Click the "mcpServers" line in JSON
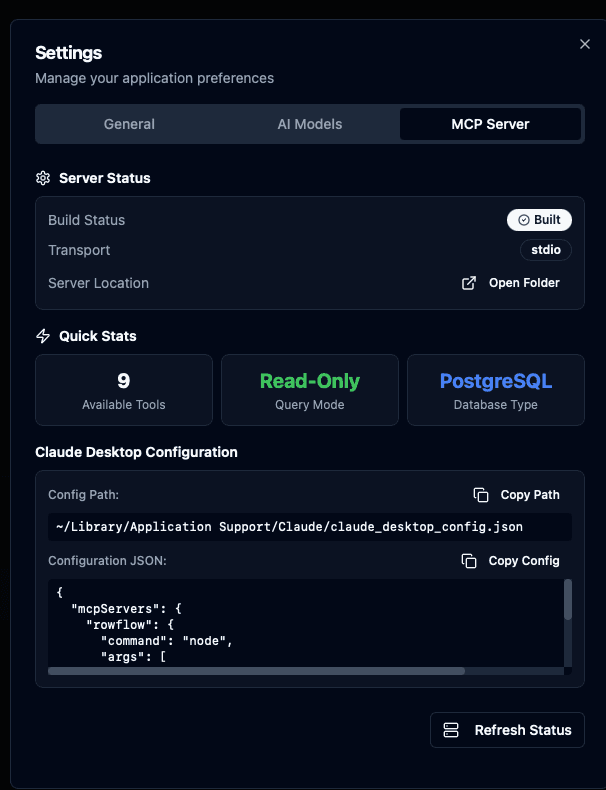606x790 pixels. coord(126,609)
